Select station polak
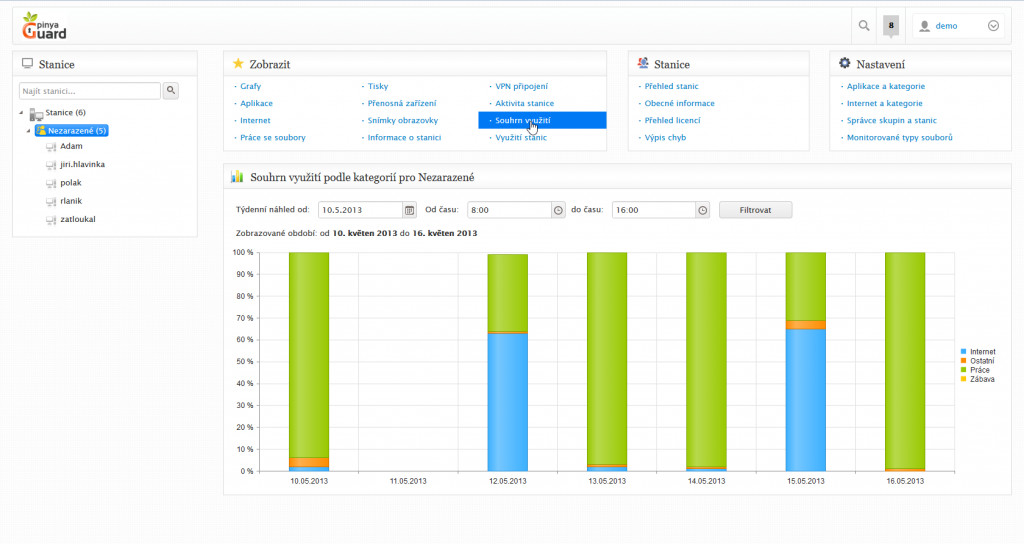 pos(71,183)
